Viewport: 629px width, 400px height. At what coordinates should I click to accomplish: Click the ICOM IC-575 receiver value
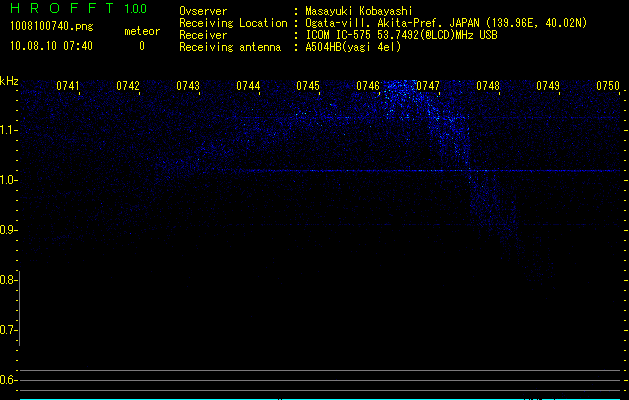point(401,35)
